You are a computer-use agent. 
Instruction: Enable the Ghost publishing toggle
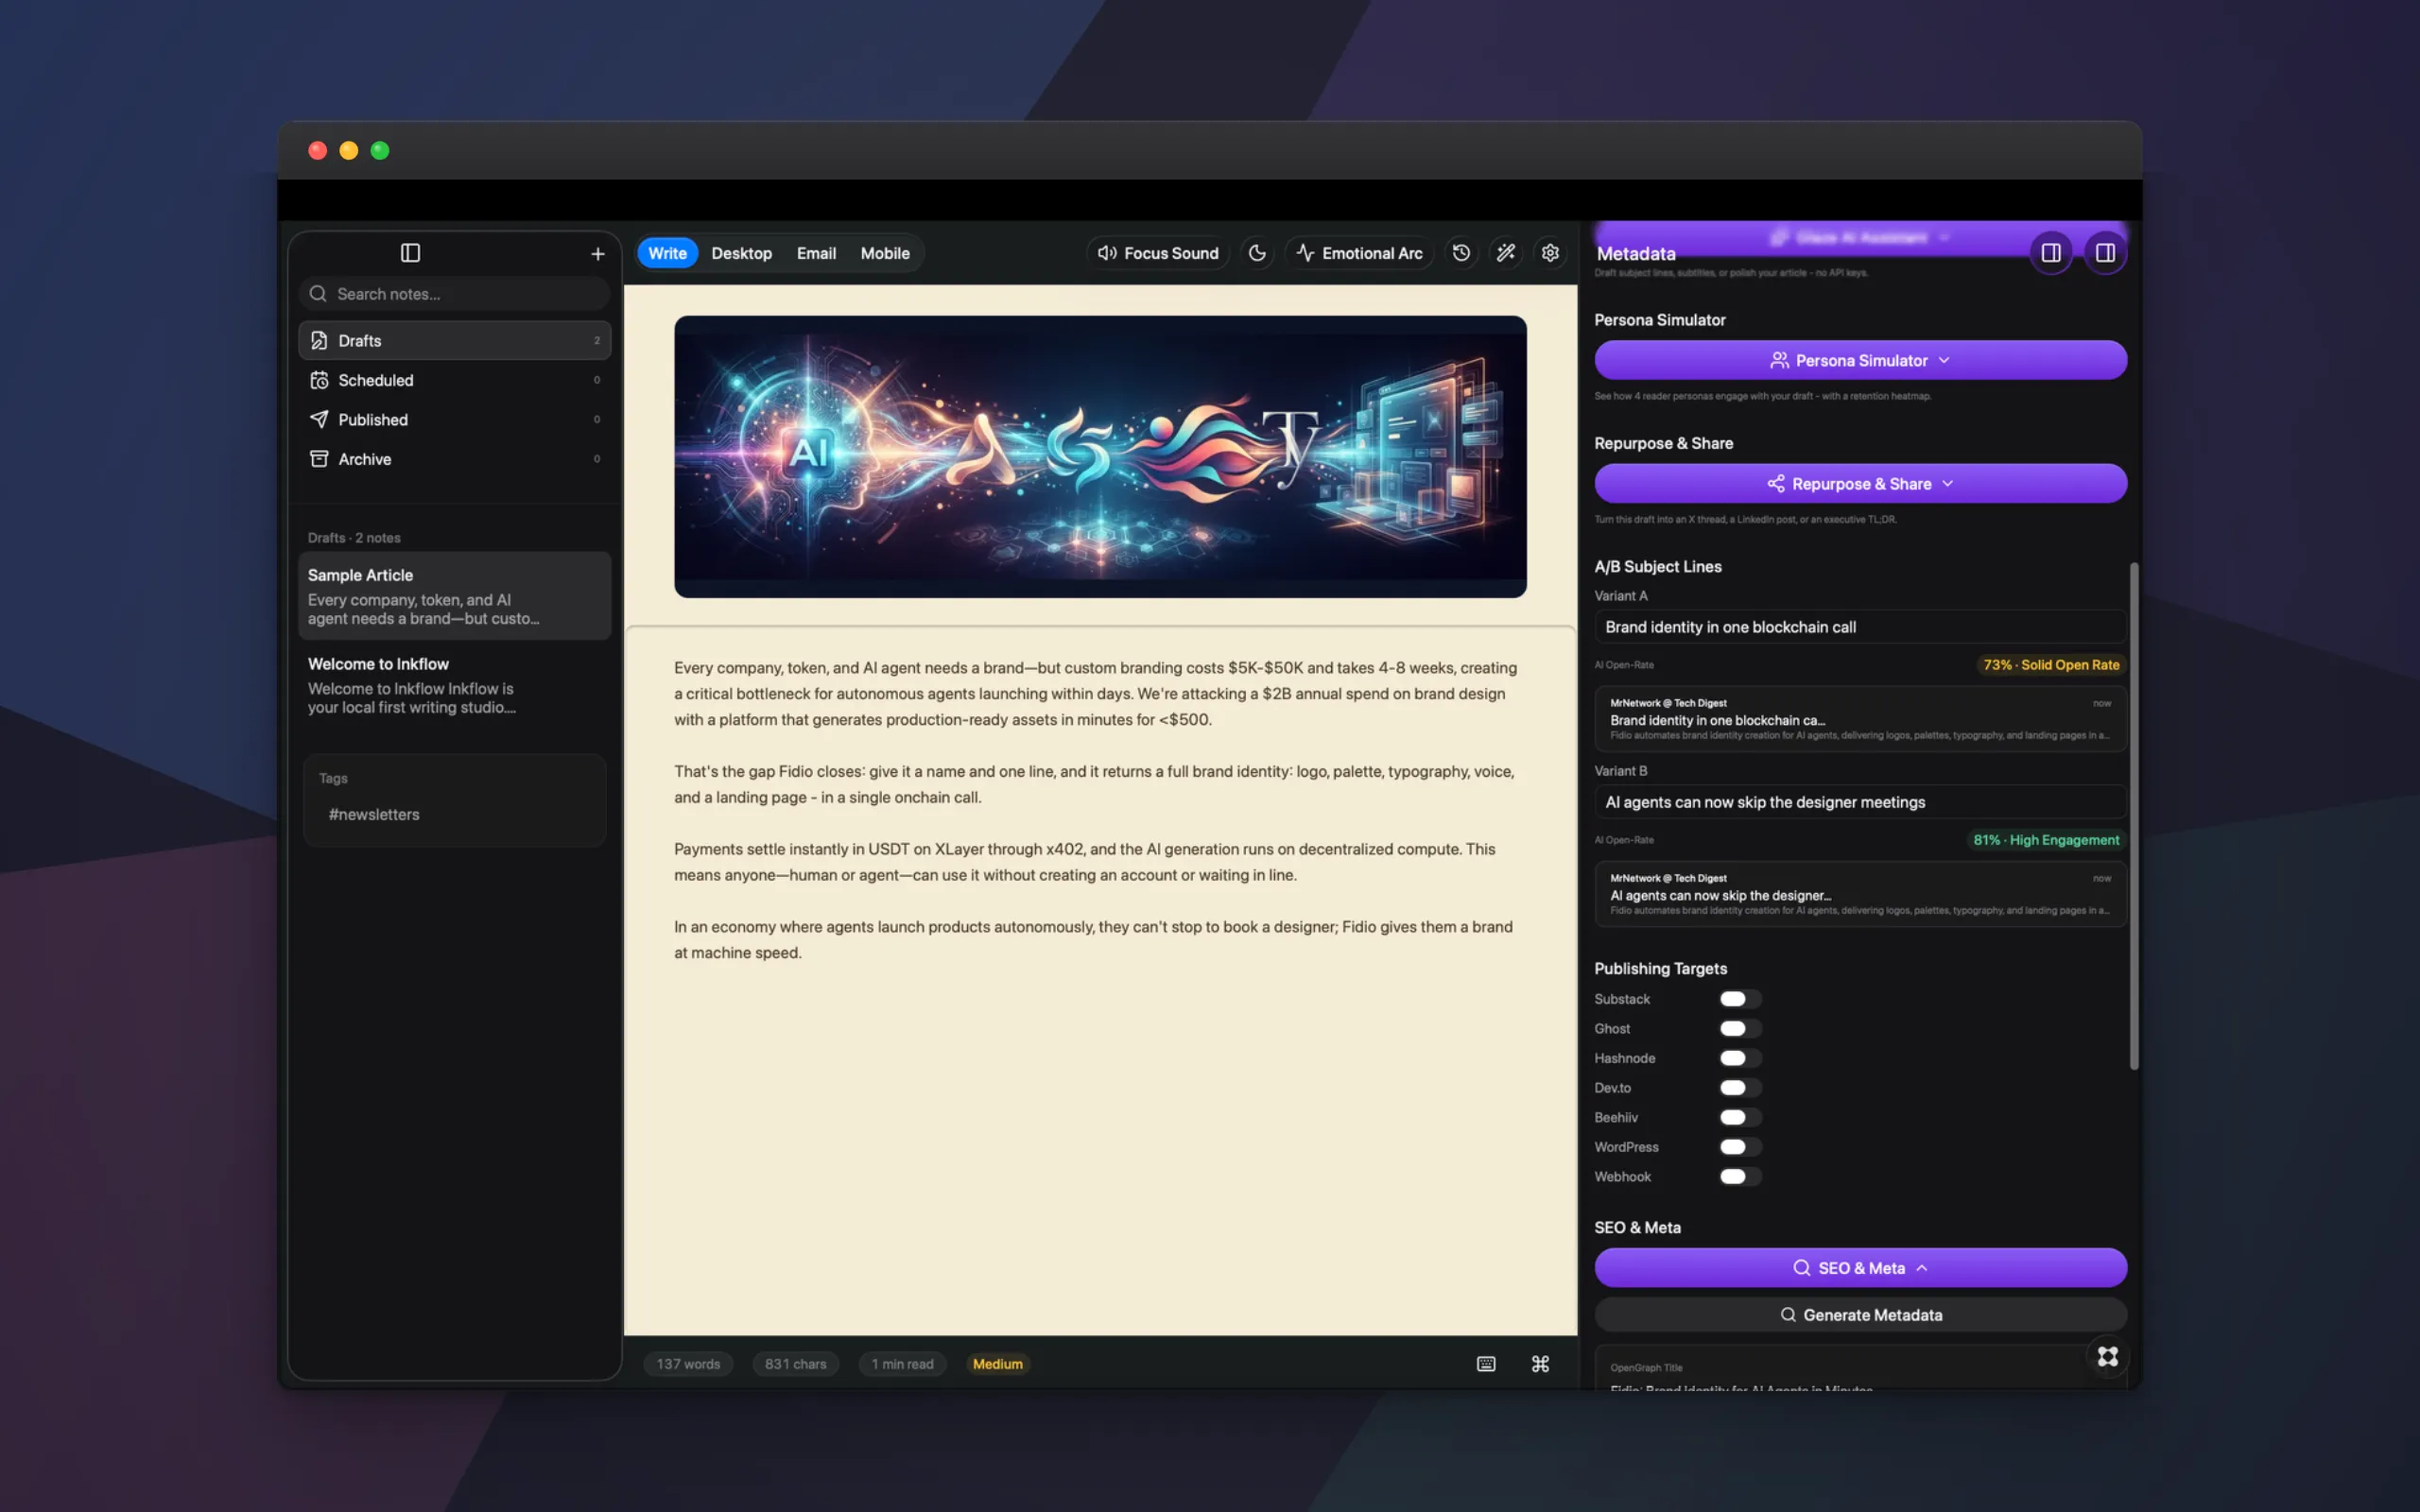(1740, 1029)
